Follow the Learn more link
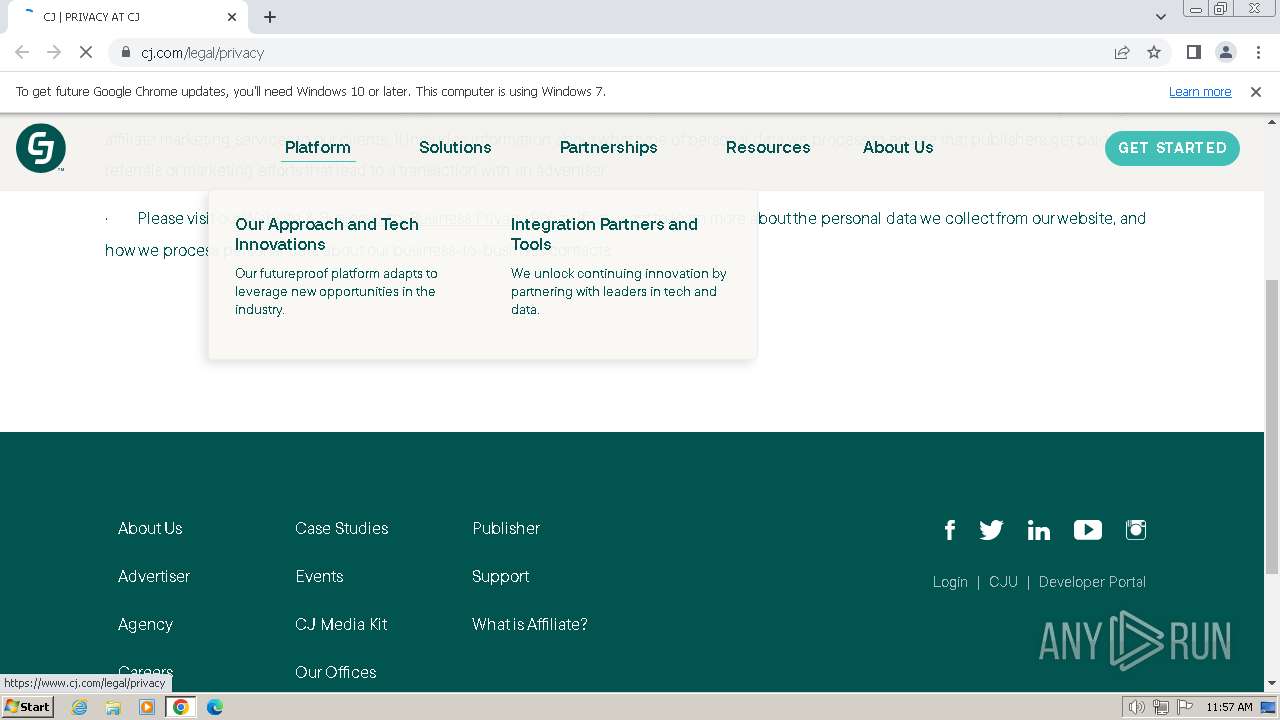1280x720 pixels. pos(1200,92)
